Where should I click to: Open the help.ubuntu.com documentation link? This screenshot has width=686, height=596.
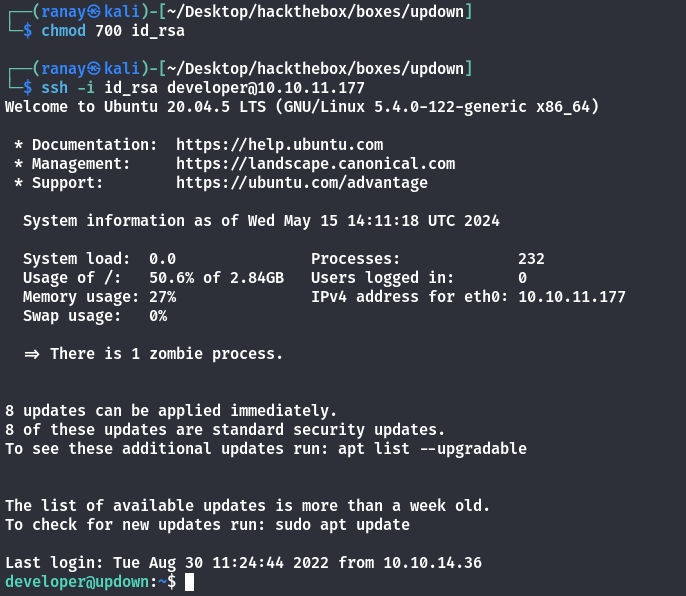[279, 145]
